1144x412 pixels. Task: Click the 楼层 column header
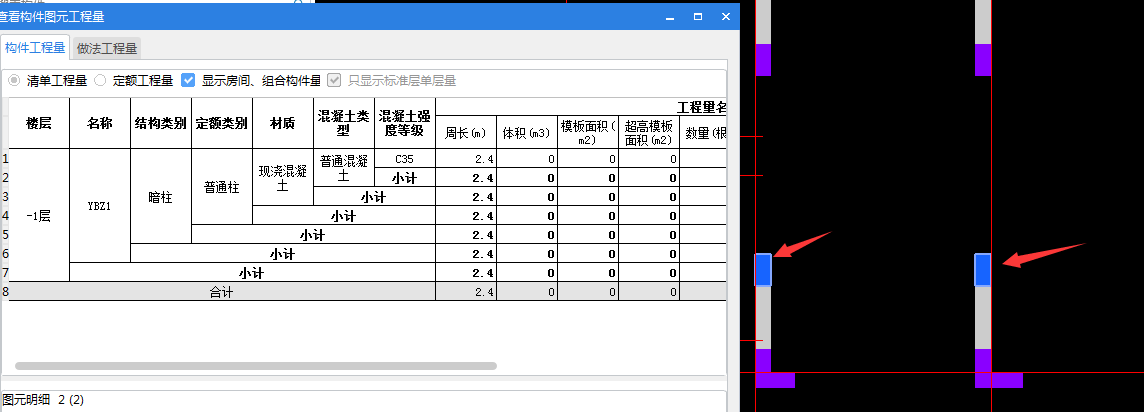coord(39,123)
